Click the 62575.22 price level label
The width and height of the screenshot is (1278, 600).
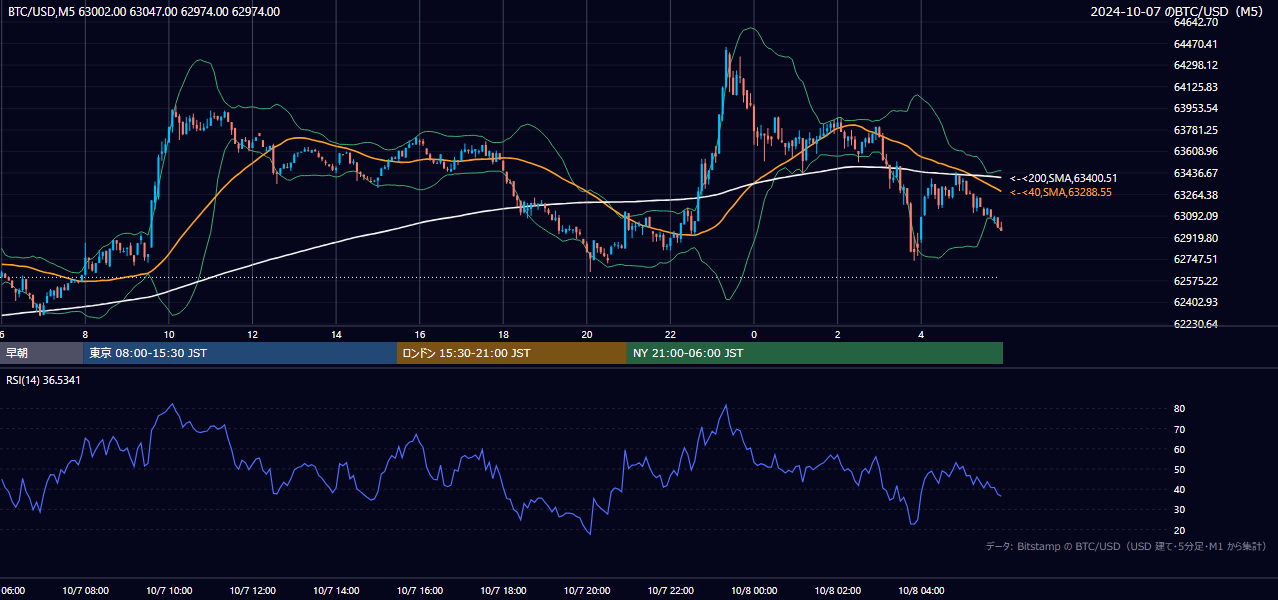[x=1195, y=281]
